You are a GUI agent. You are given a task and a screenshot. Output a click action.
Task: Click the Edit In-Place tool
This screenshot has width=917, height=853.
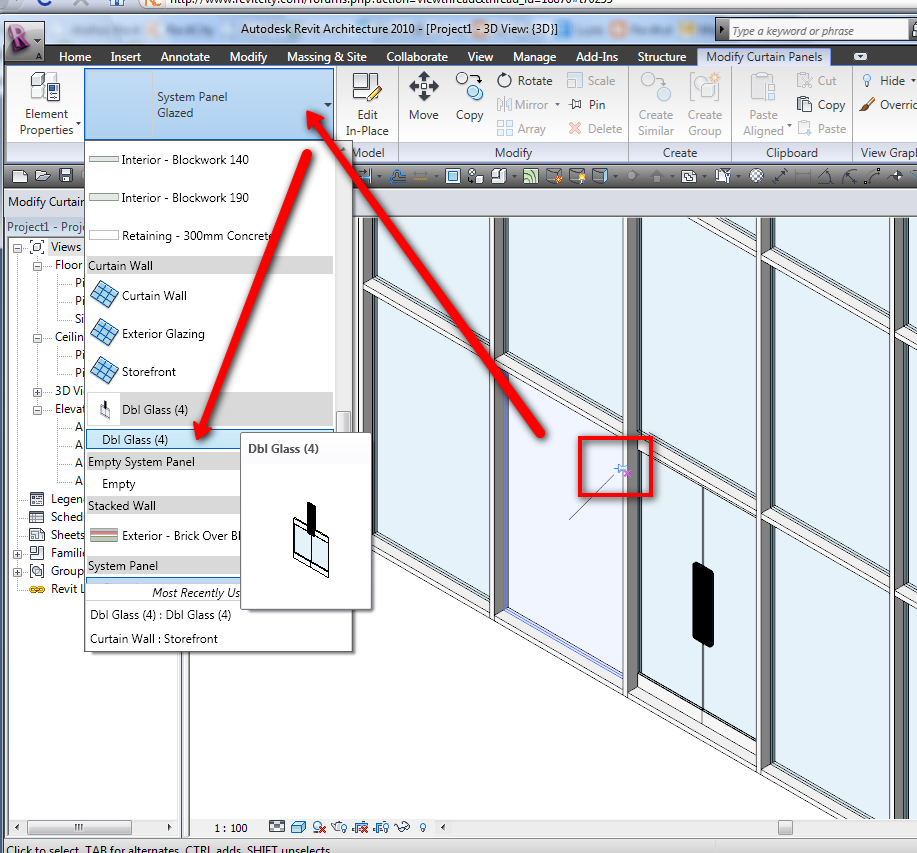(x=367, y=104)
